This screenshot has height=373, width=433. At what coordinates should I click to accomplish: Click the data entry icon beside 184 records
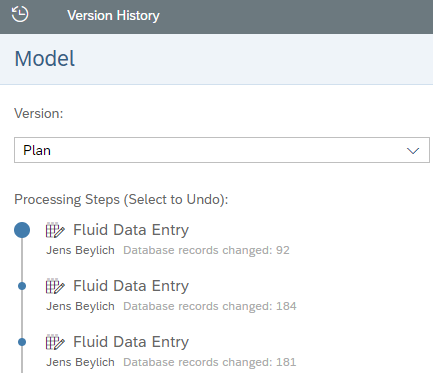pyautogui.click(x=55, y=286)
